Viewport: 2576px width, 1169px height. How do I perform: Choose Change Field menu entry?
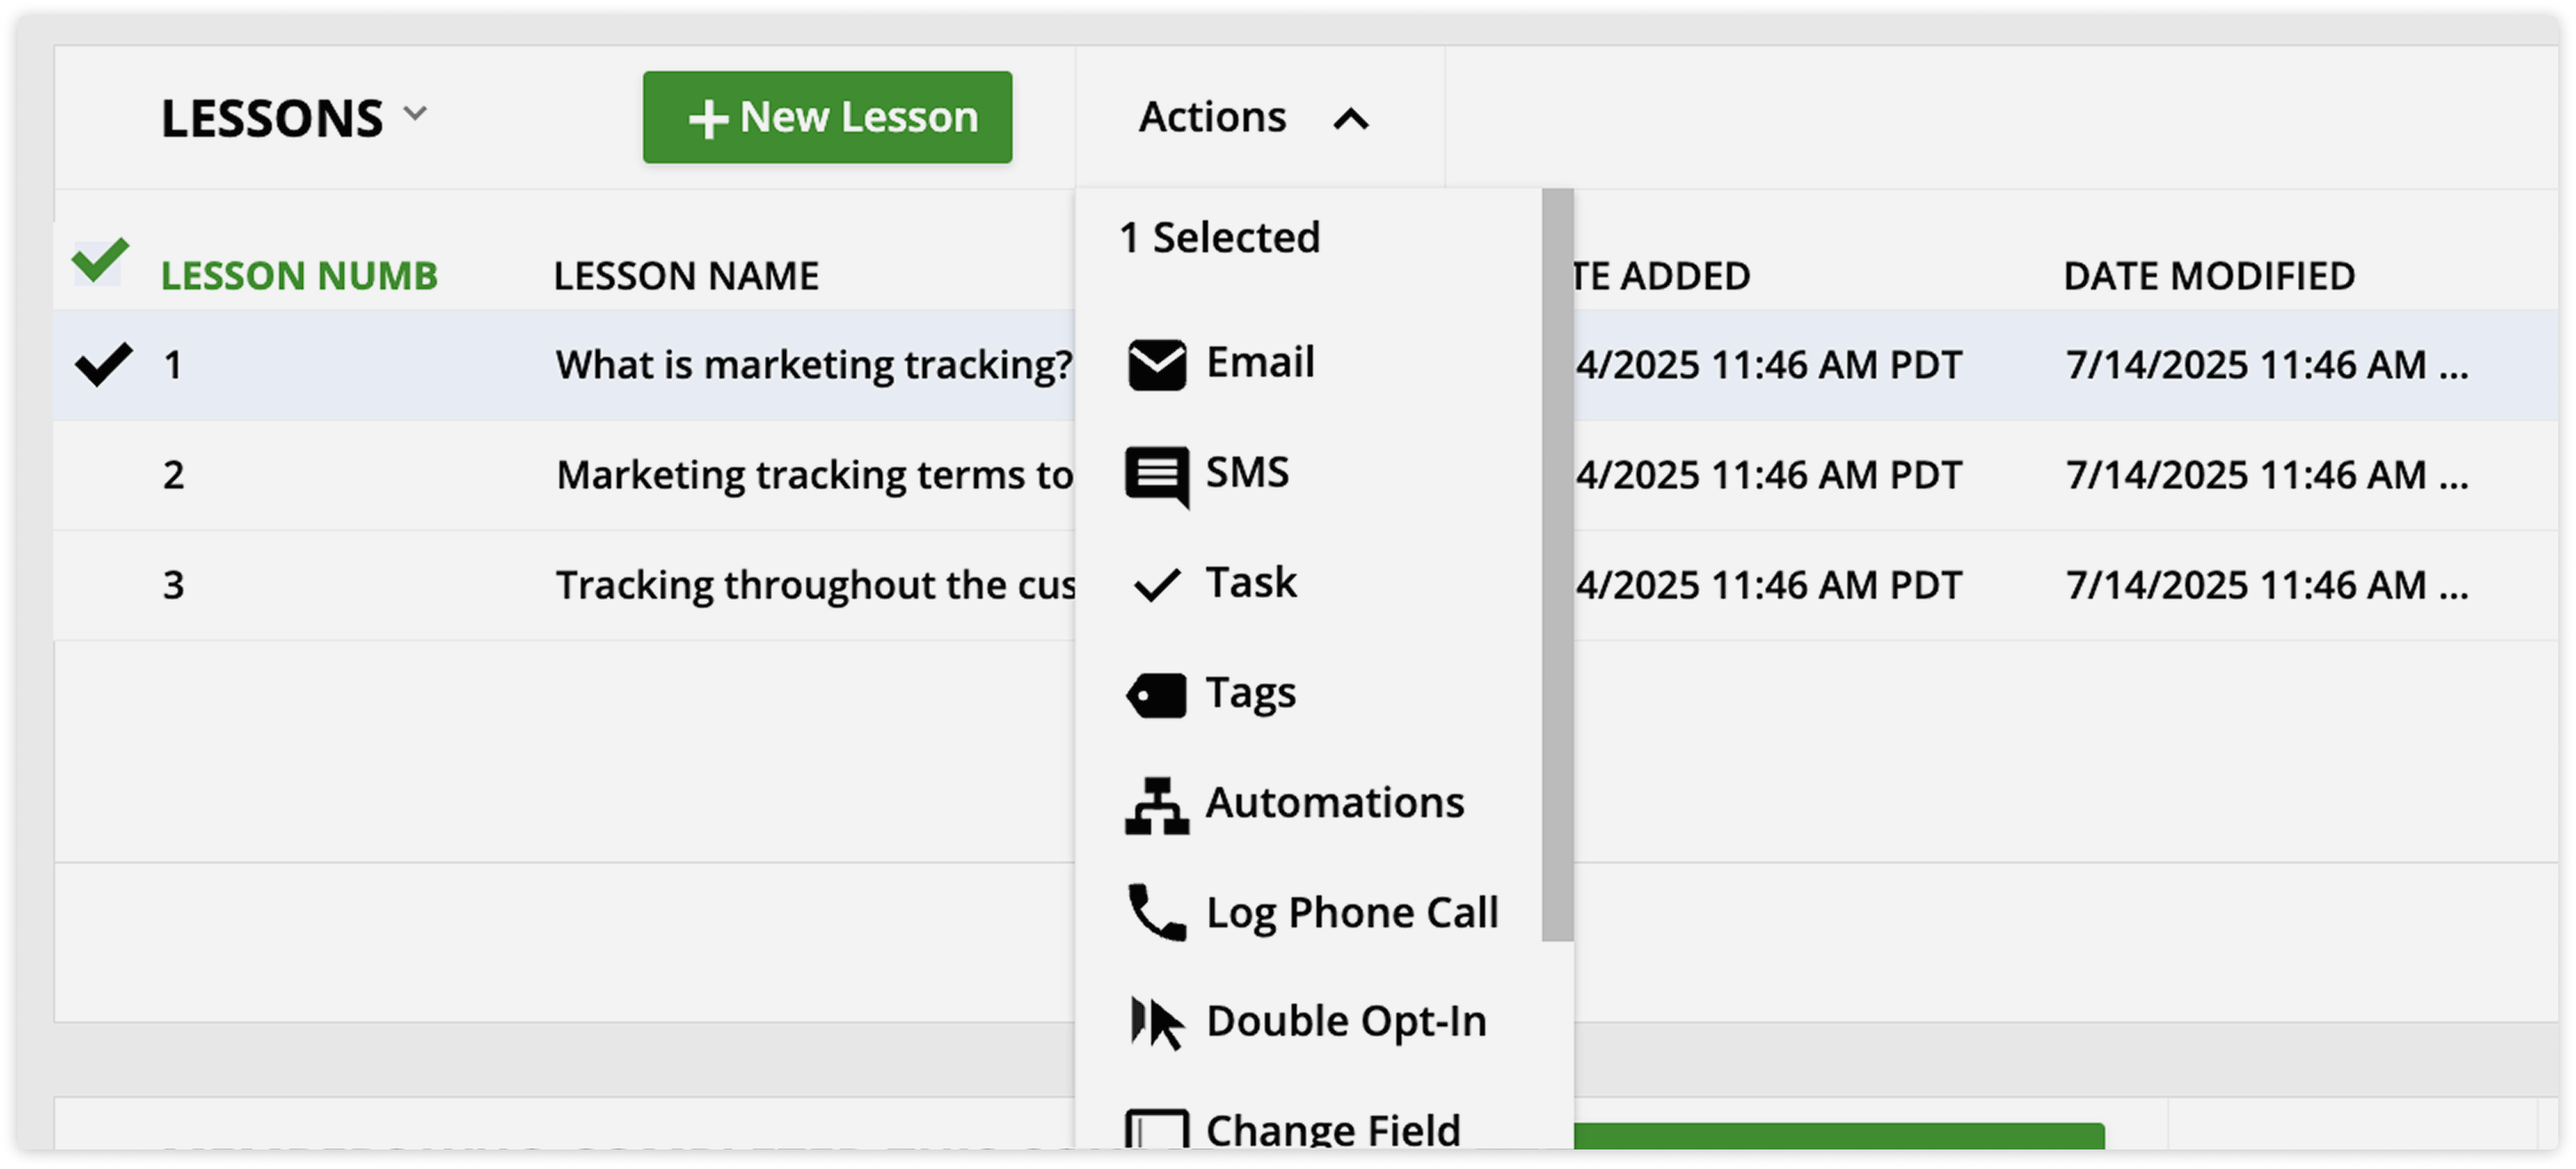pyautogui.click(x=1309, y=1130)
